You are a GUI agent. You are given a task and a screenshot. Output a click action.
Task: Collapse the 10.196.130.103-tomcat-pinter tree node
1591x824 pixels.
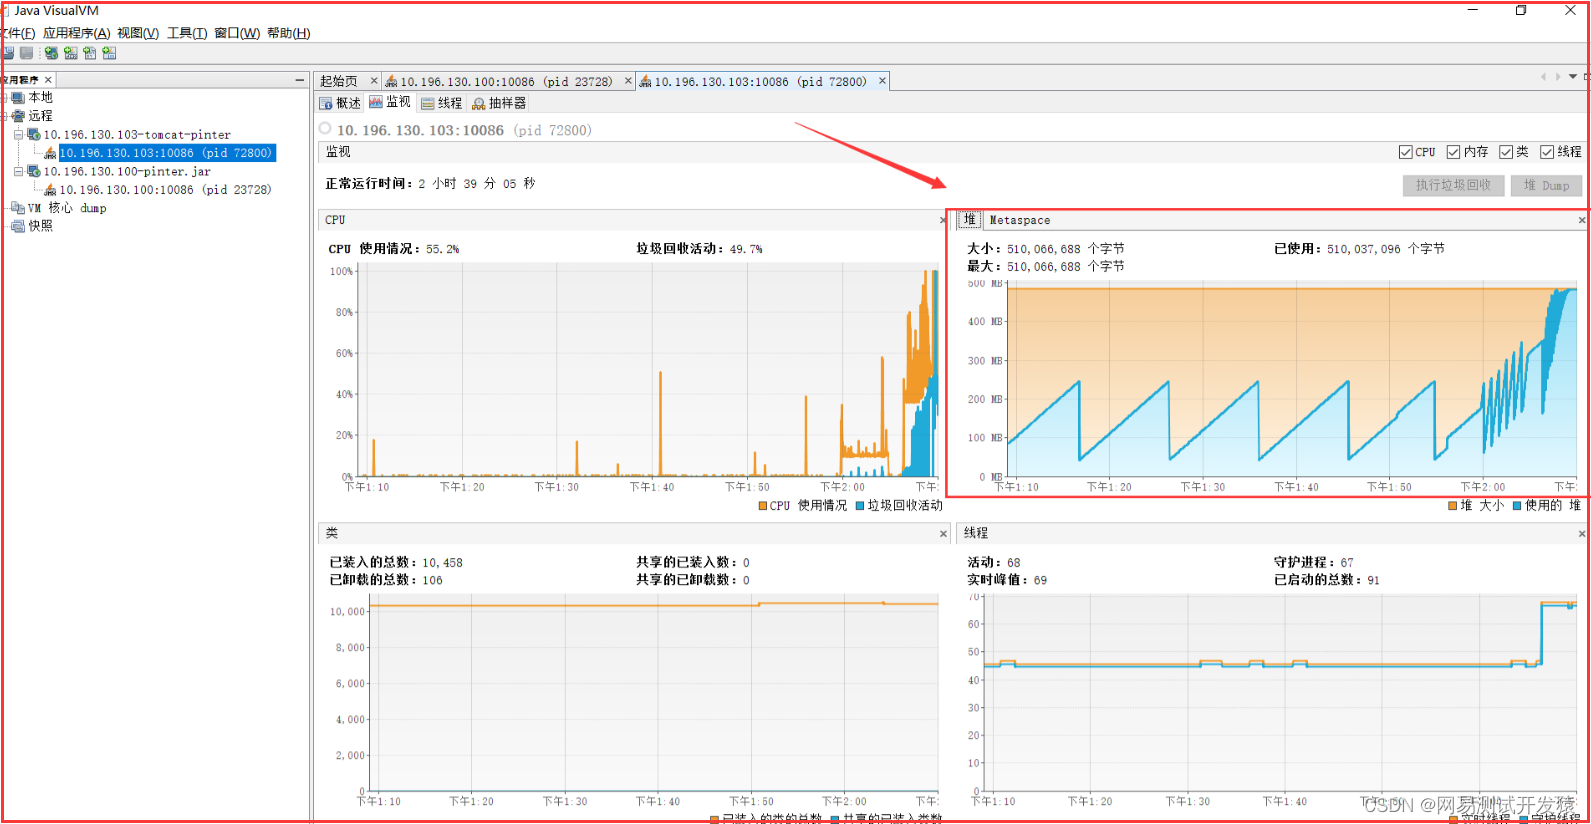(x=18, y=134)
